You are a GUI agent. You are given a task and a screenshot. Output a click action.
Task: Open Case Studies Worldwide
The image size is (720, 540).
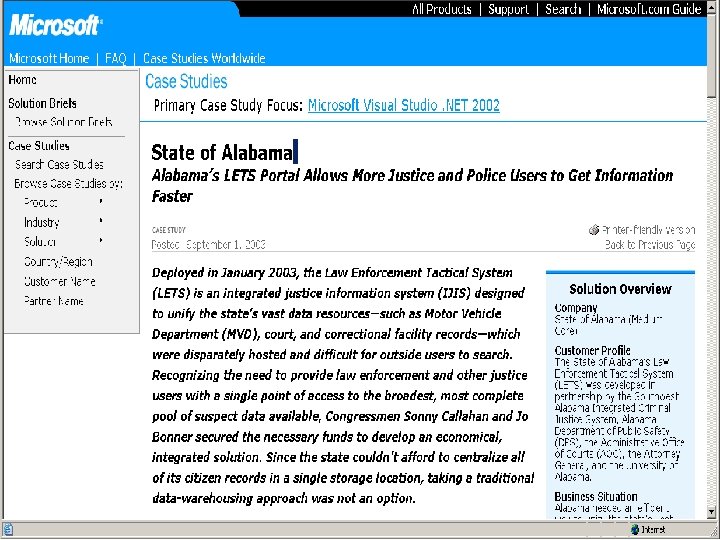tap(204, 58)
